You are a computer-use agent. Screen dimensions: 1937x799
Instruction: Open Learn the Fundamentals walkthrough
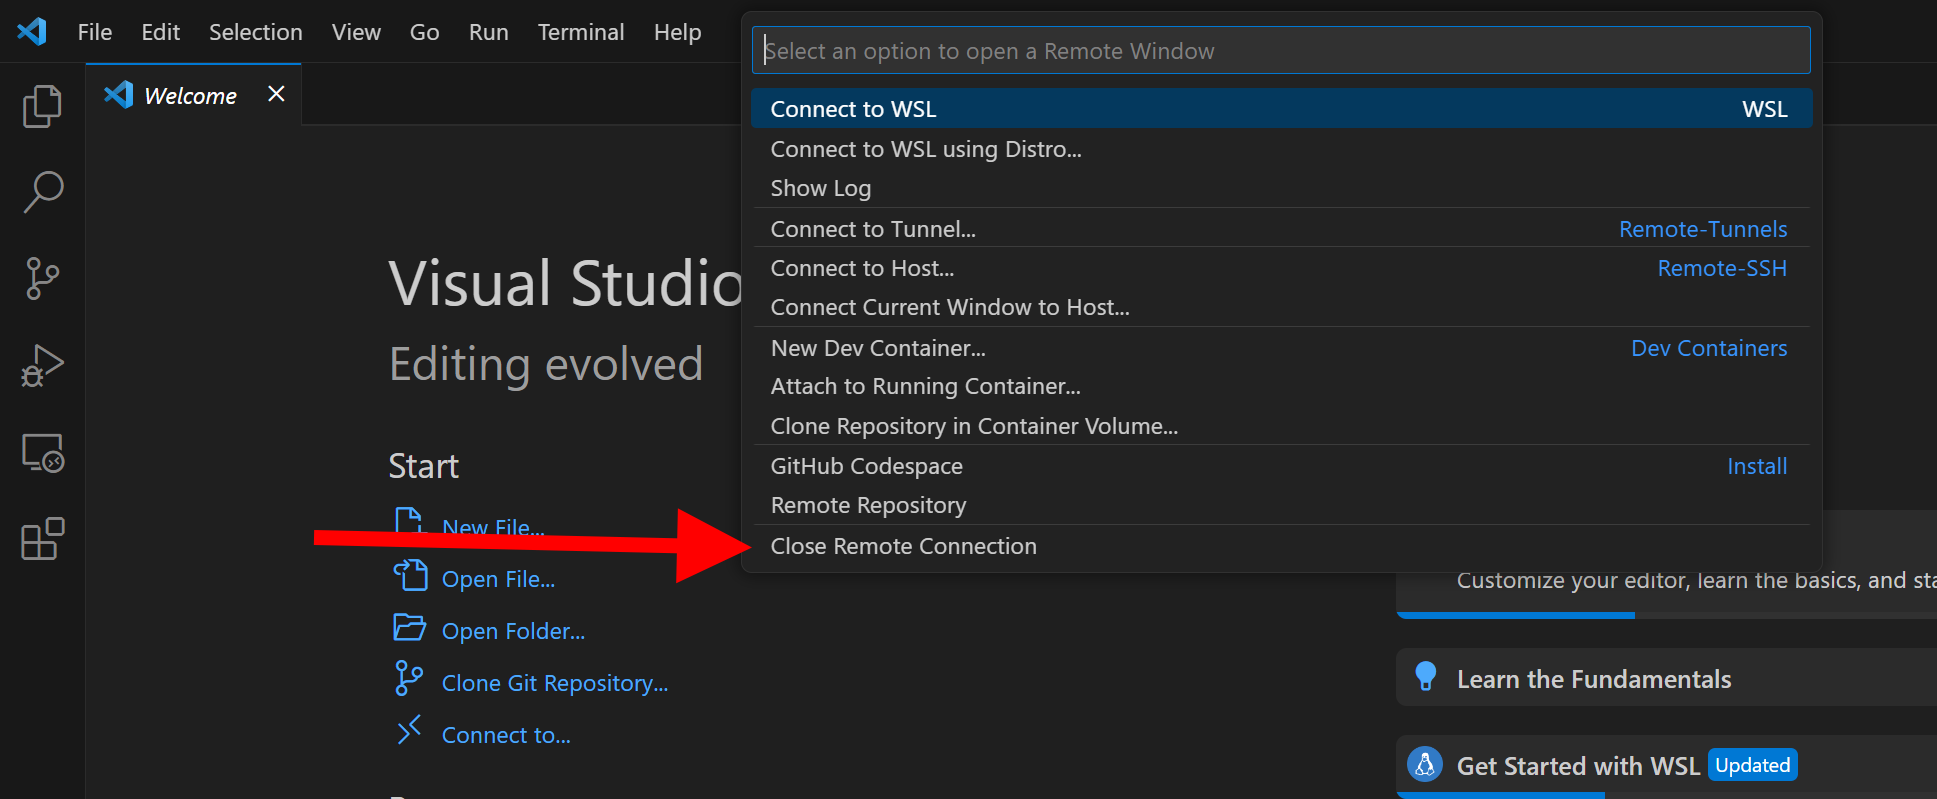(x=1666, y=678)
